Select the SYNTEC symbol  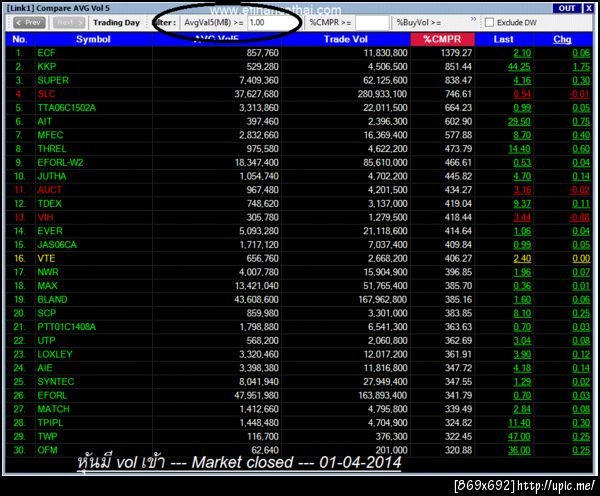[x=56, y=382]
